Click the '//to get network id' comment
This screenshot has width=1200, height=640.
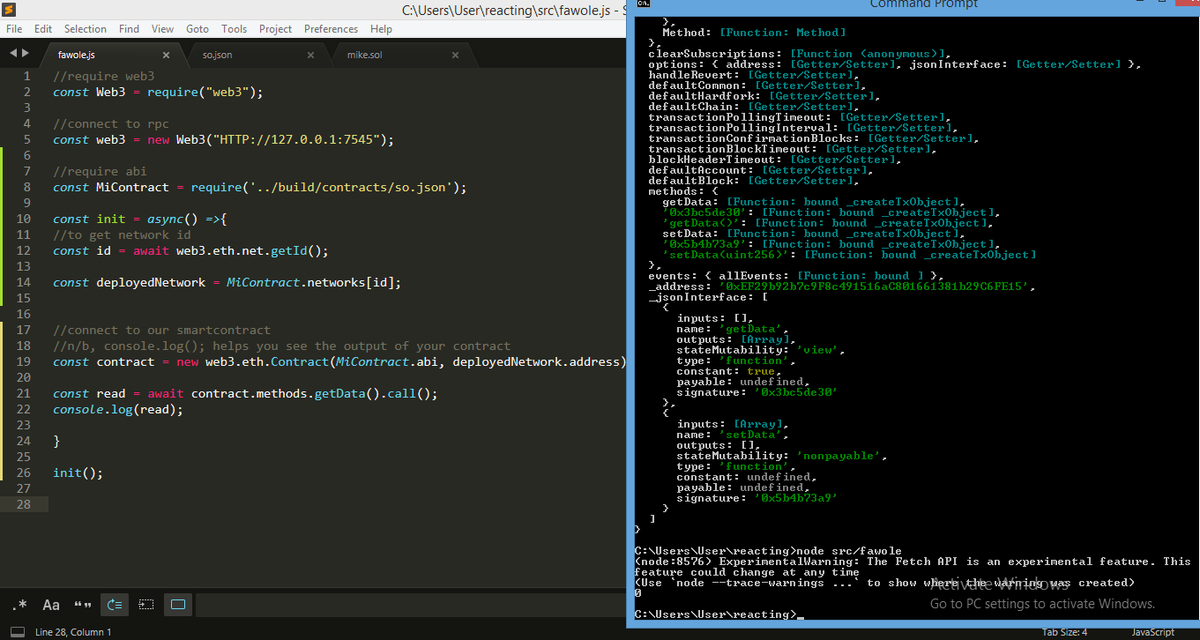click(122, 235)
